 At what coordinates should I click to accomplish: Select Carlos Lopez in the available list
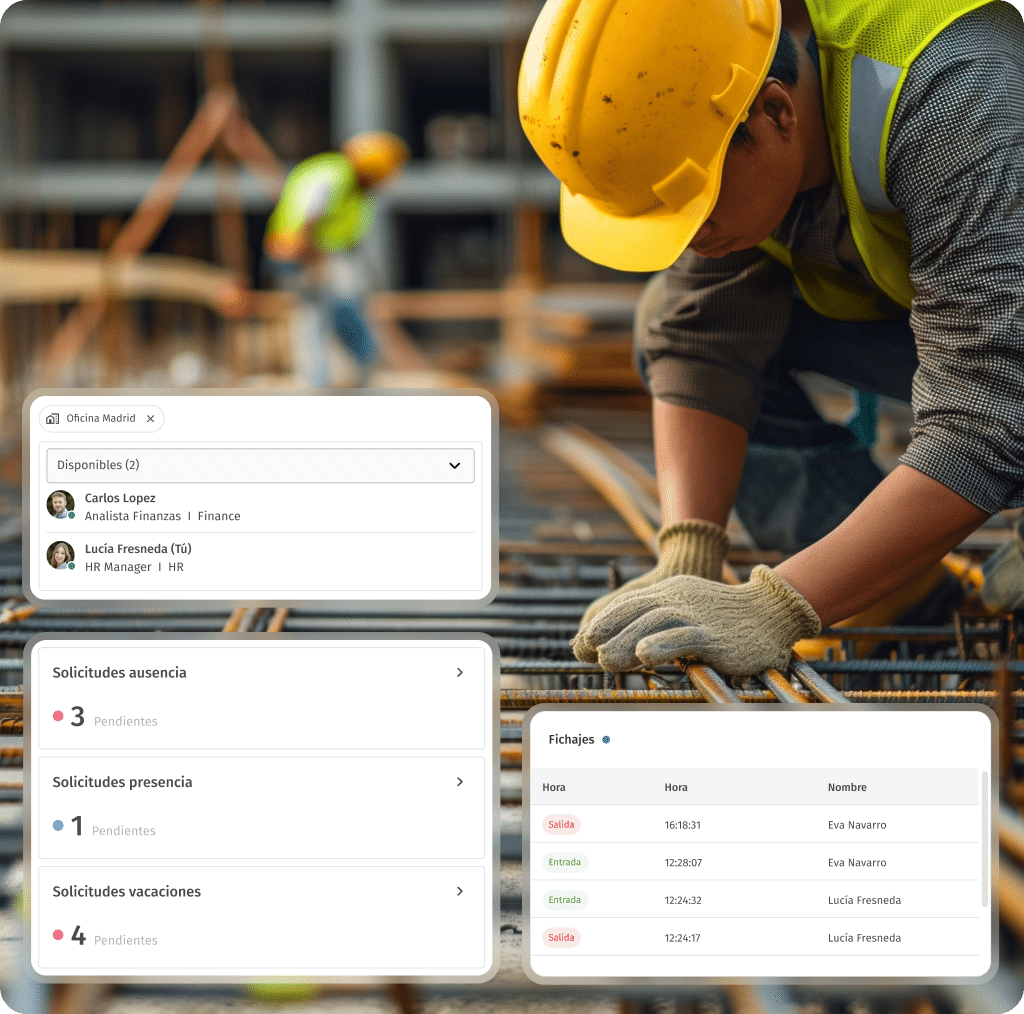tap(120, 498)
